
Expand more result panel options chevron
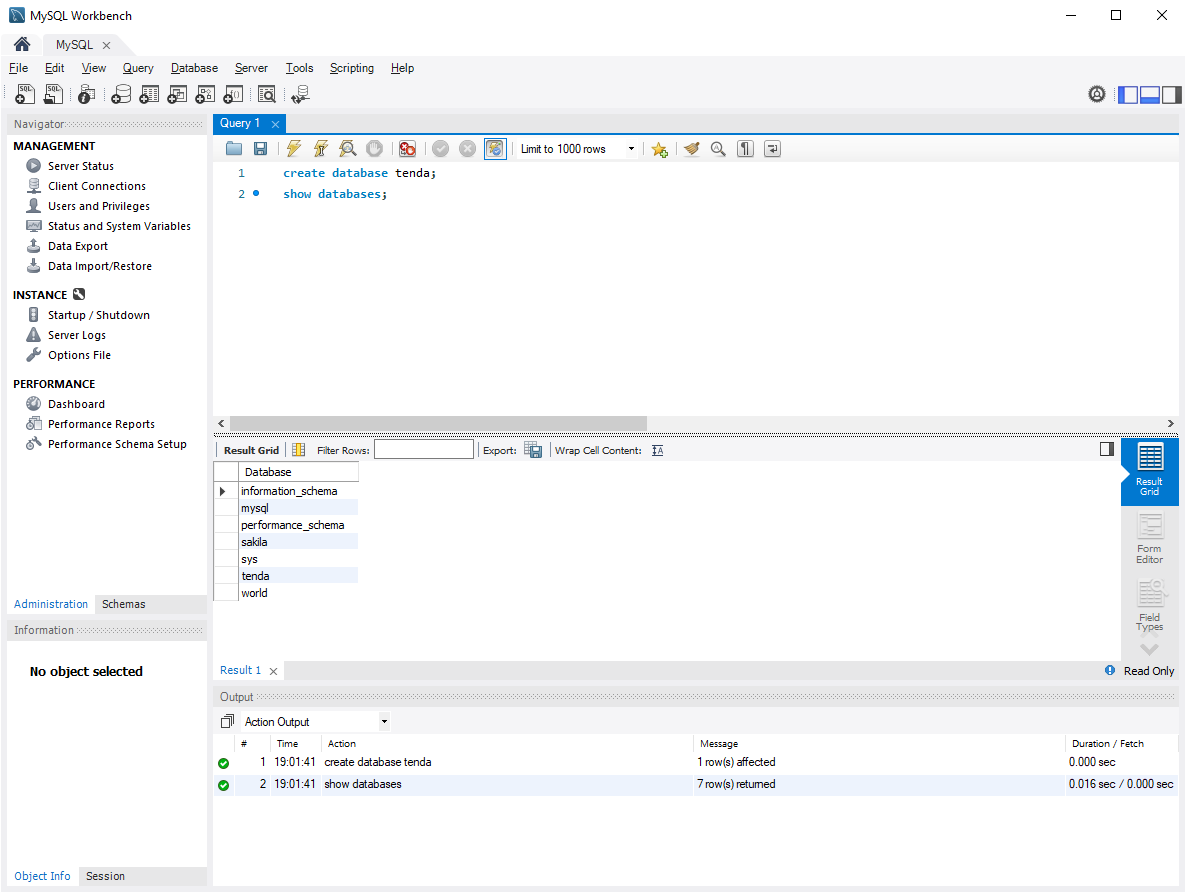tap(1149, 649)
